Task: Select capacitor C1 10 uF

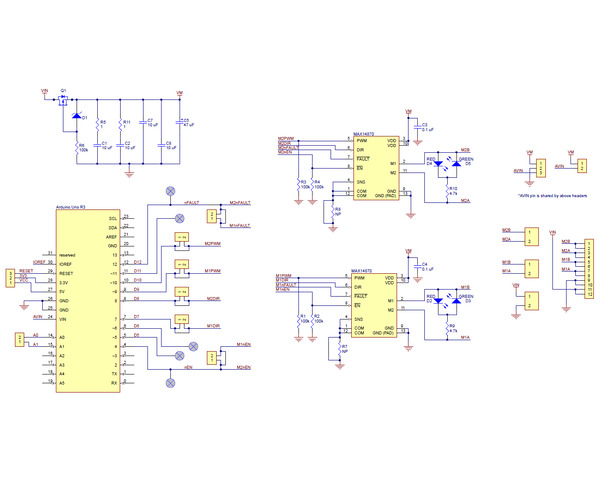Action: pyautogui.click(x=97, y=145)
